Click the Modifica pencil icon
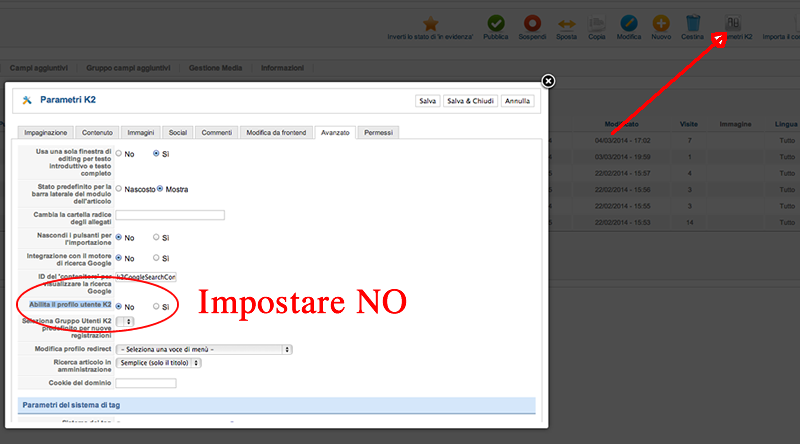This screenshot has width=800, height=444. pos(629,23)
